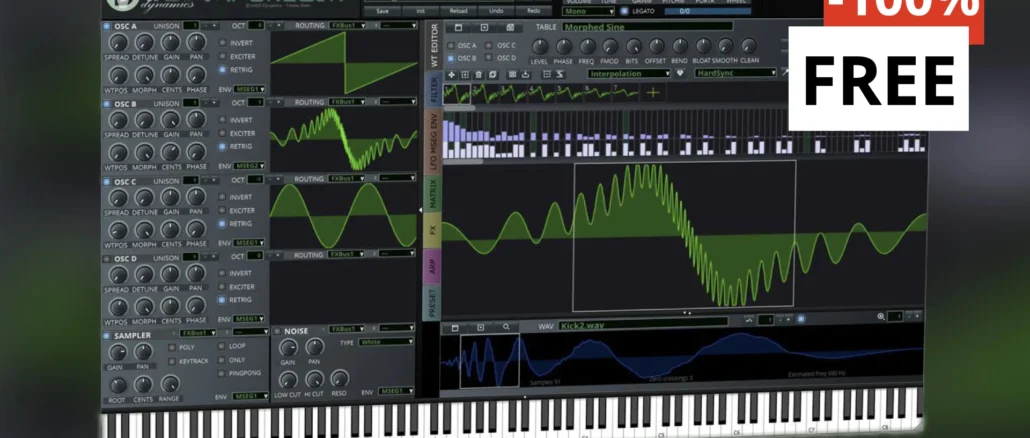1030x438 pixels.
Task: Select OSC C radio in WT editor
Action: (x=489, y=45)
